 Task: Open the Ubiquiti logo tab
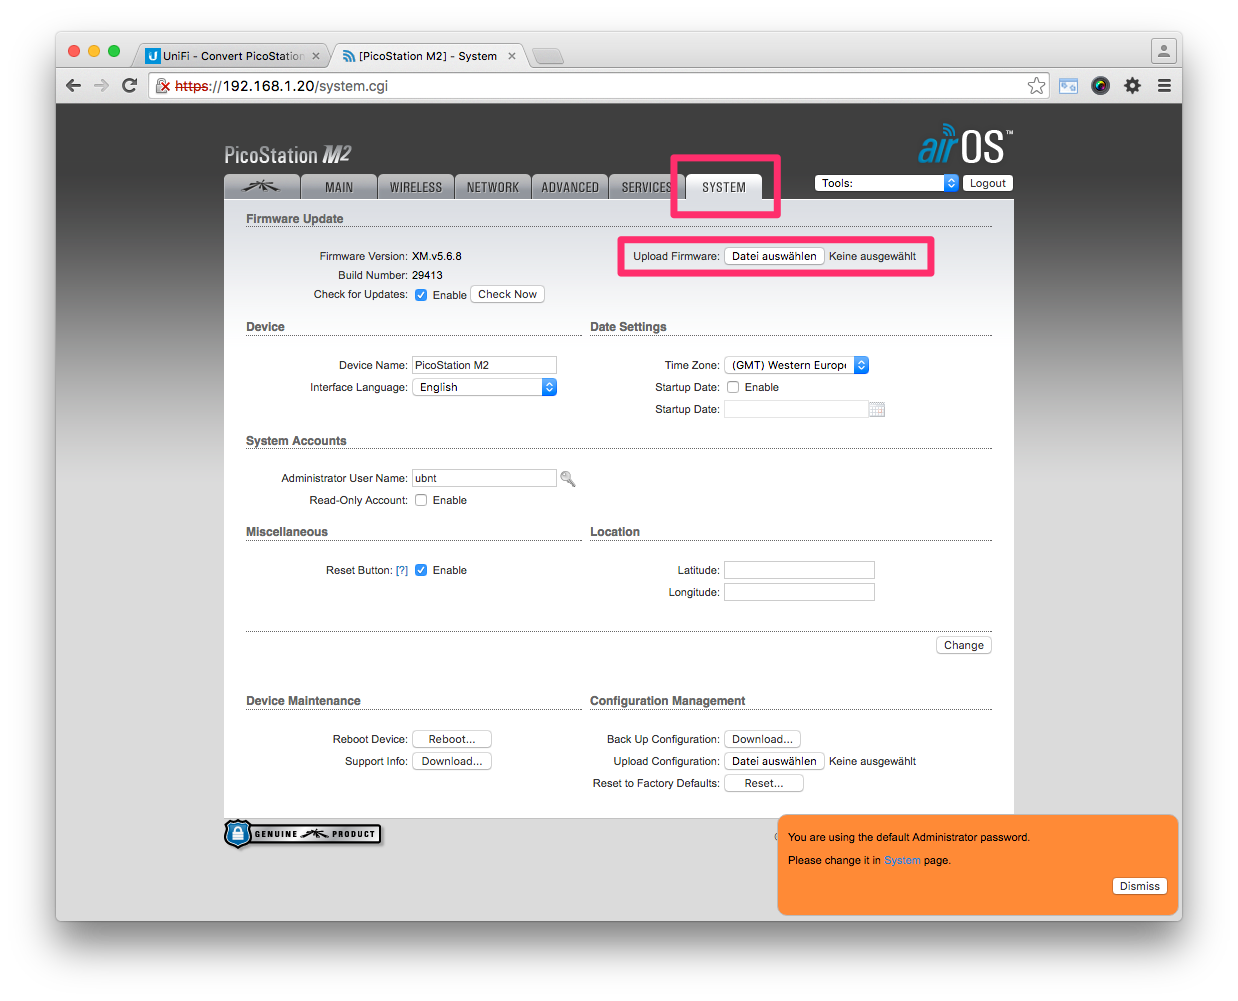tap(262, 186)
